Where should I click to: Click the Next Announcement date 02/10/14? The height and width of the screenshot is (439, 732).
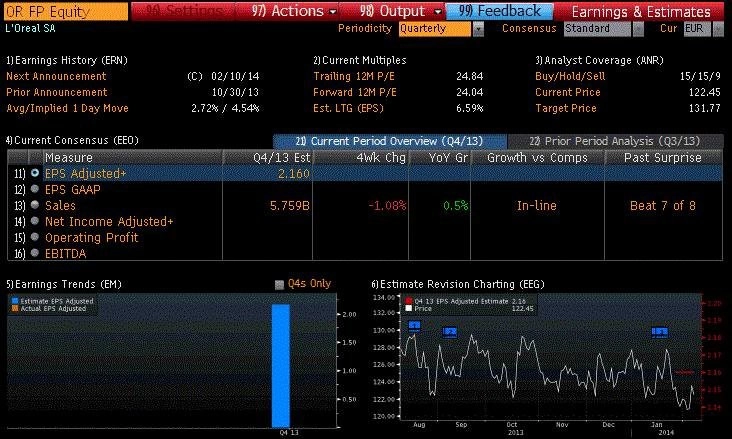tap(235, 76)
